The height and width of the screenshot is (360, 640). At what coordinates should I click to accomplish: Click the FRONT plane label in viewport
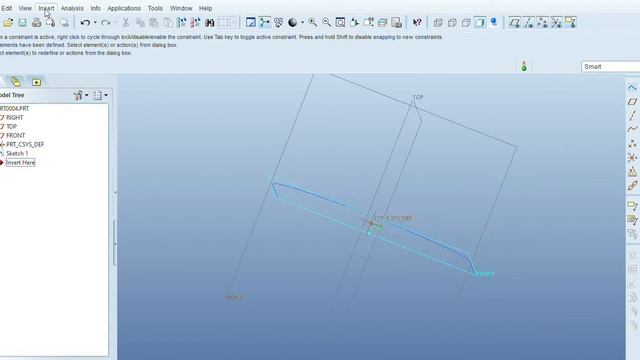point(485,274)
